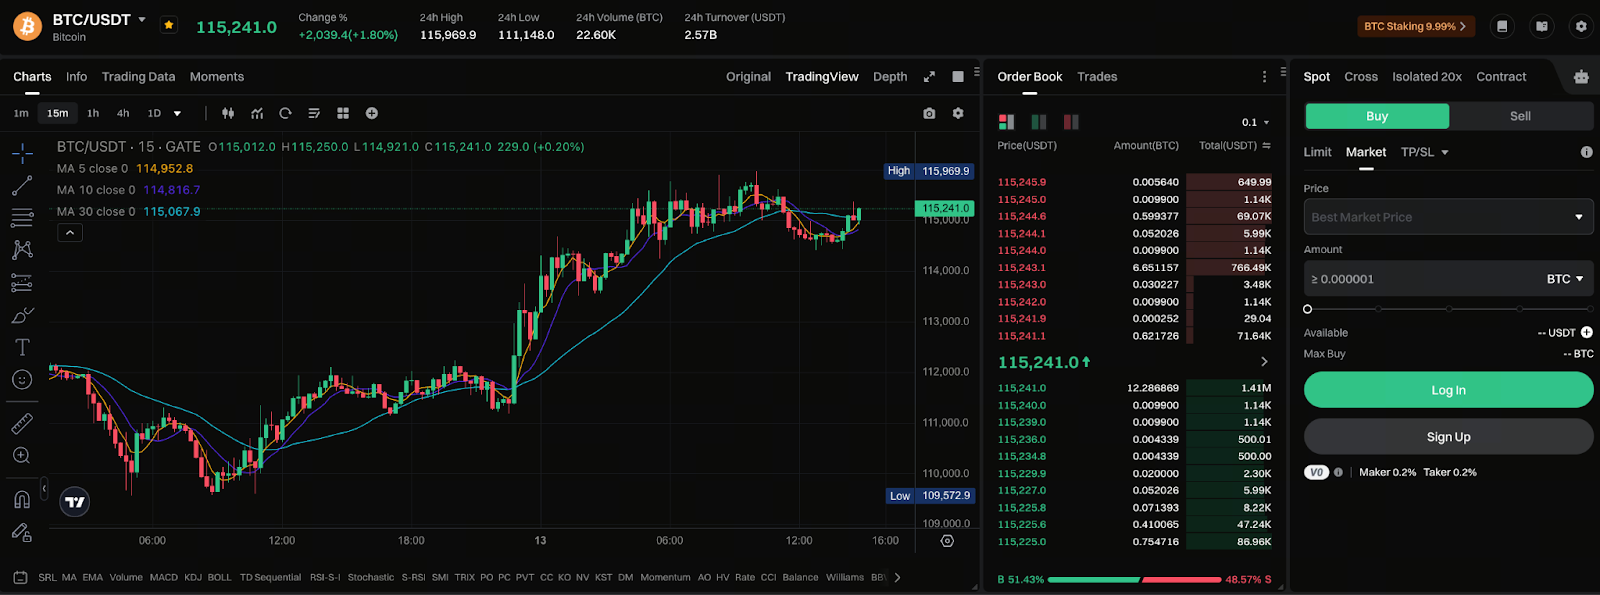Viewport: 1600px width, 595px height.
Task: Expand more timeframe intervals dropdown
Action: (x=178, y=113)
